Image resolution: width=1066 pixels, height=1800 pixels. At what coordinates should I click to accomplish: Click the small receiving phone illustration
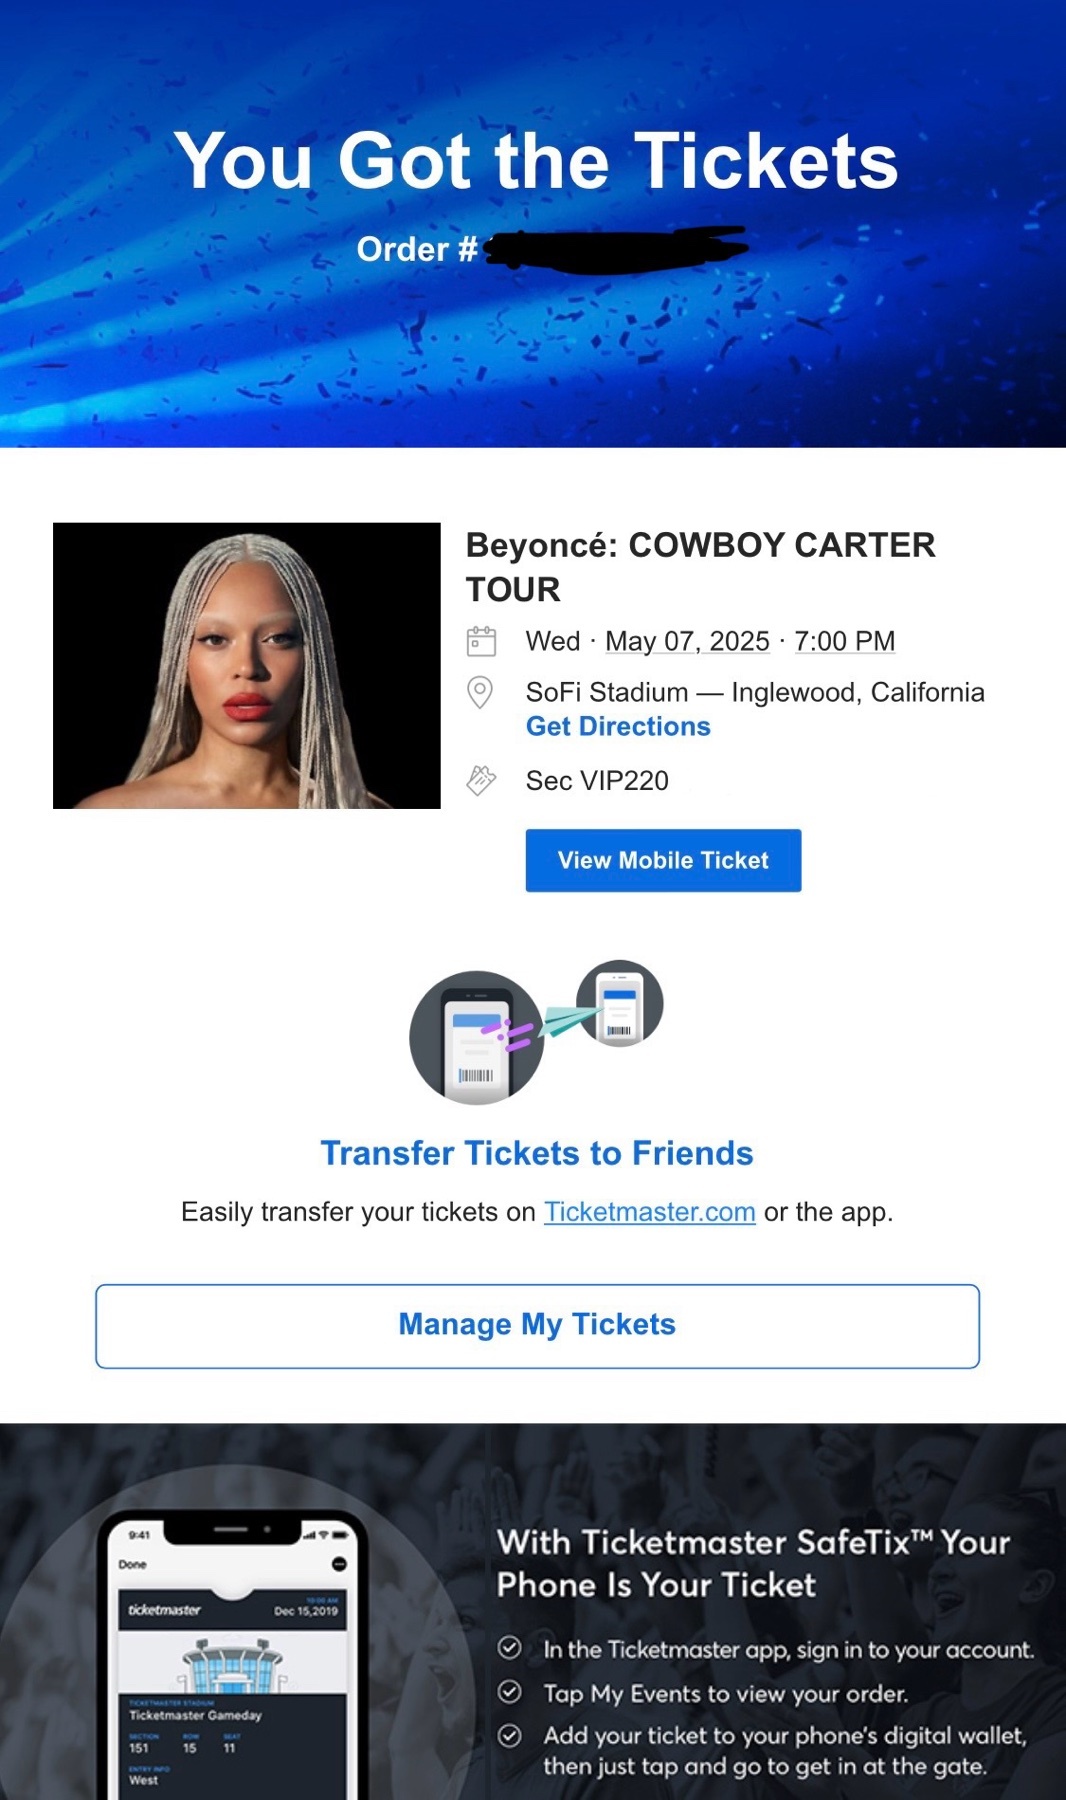click(x=620, y=1003)
